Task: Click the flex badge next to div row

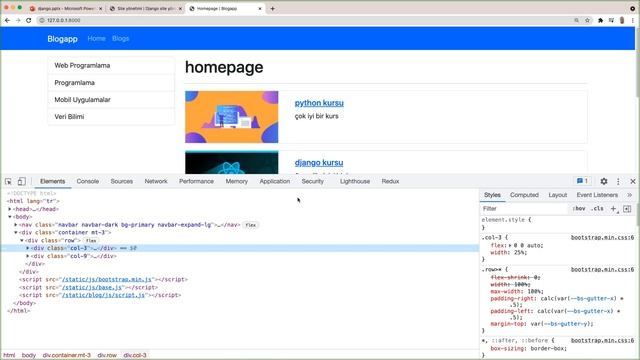Action: [x=91, y=240]
